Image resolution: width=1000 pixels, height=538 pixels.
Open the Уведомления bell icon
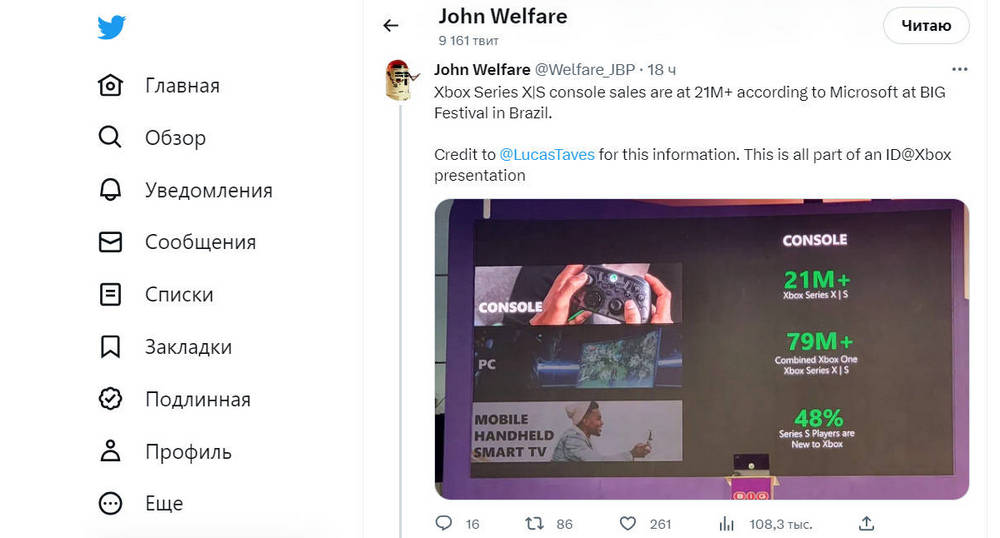110,189
